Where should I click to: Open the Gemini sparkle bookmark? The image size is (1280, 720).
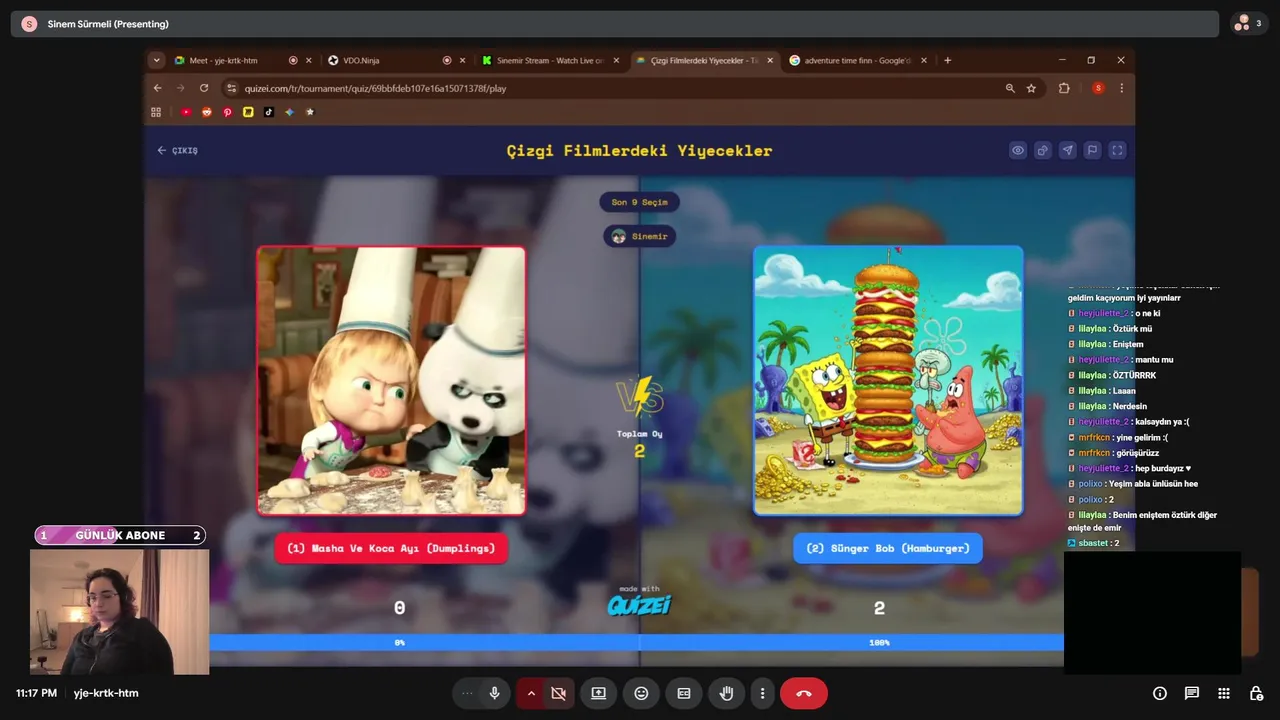click(x=289, y=112)
